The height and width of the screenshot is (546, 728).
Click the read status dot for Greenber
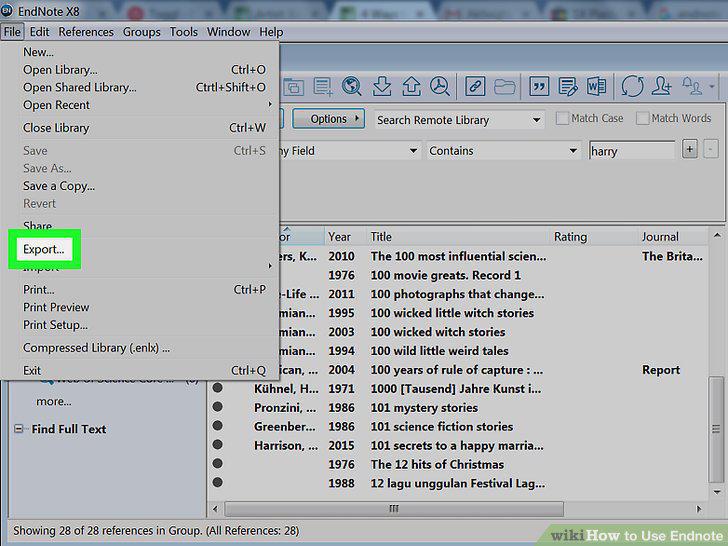tap(217, 426)
